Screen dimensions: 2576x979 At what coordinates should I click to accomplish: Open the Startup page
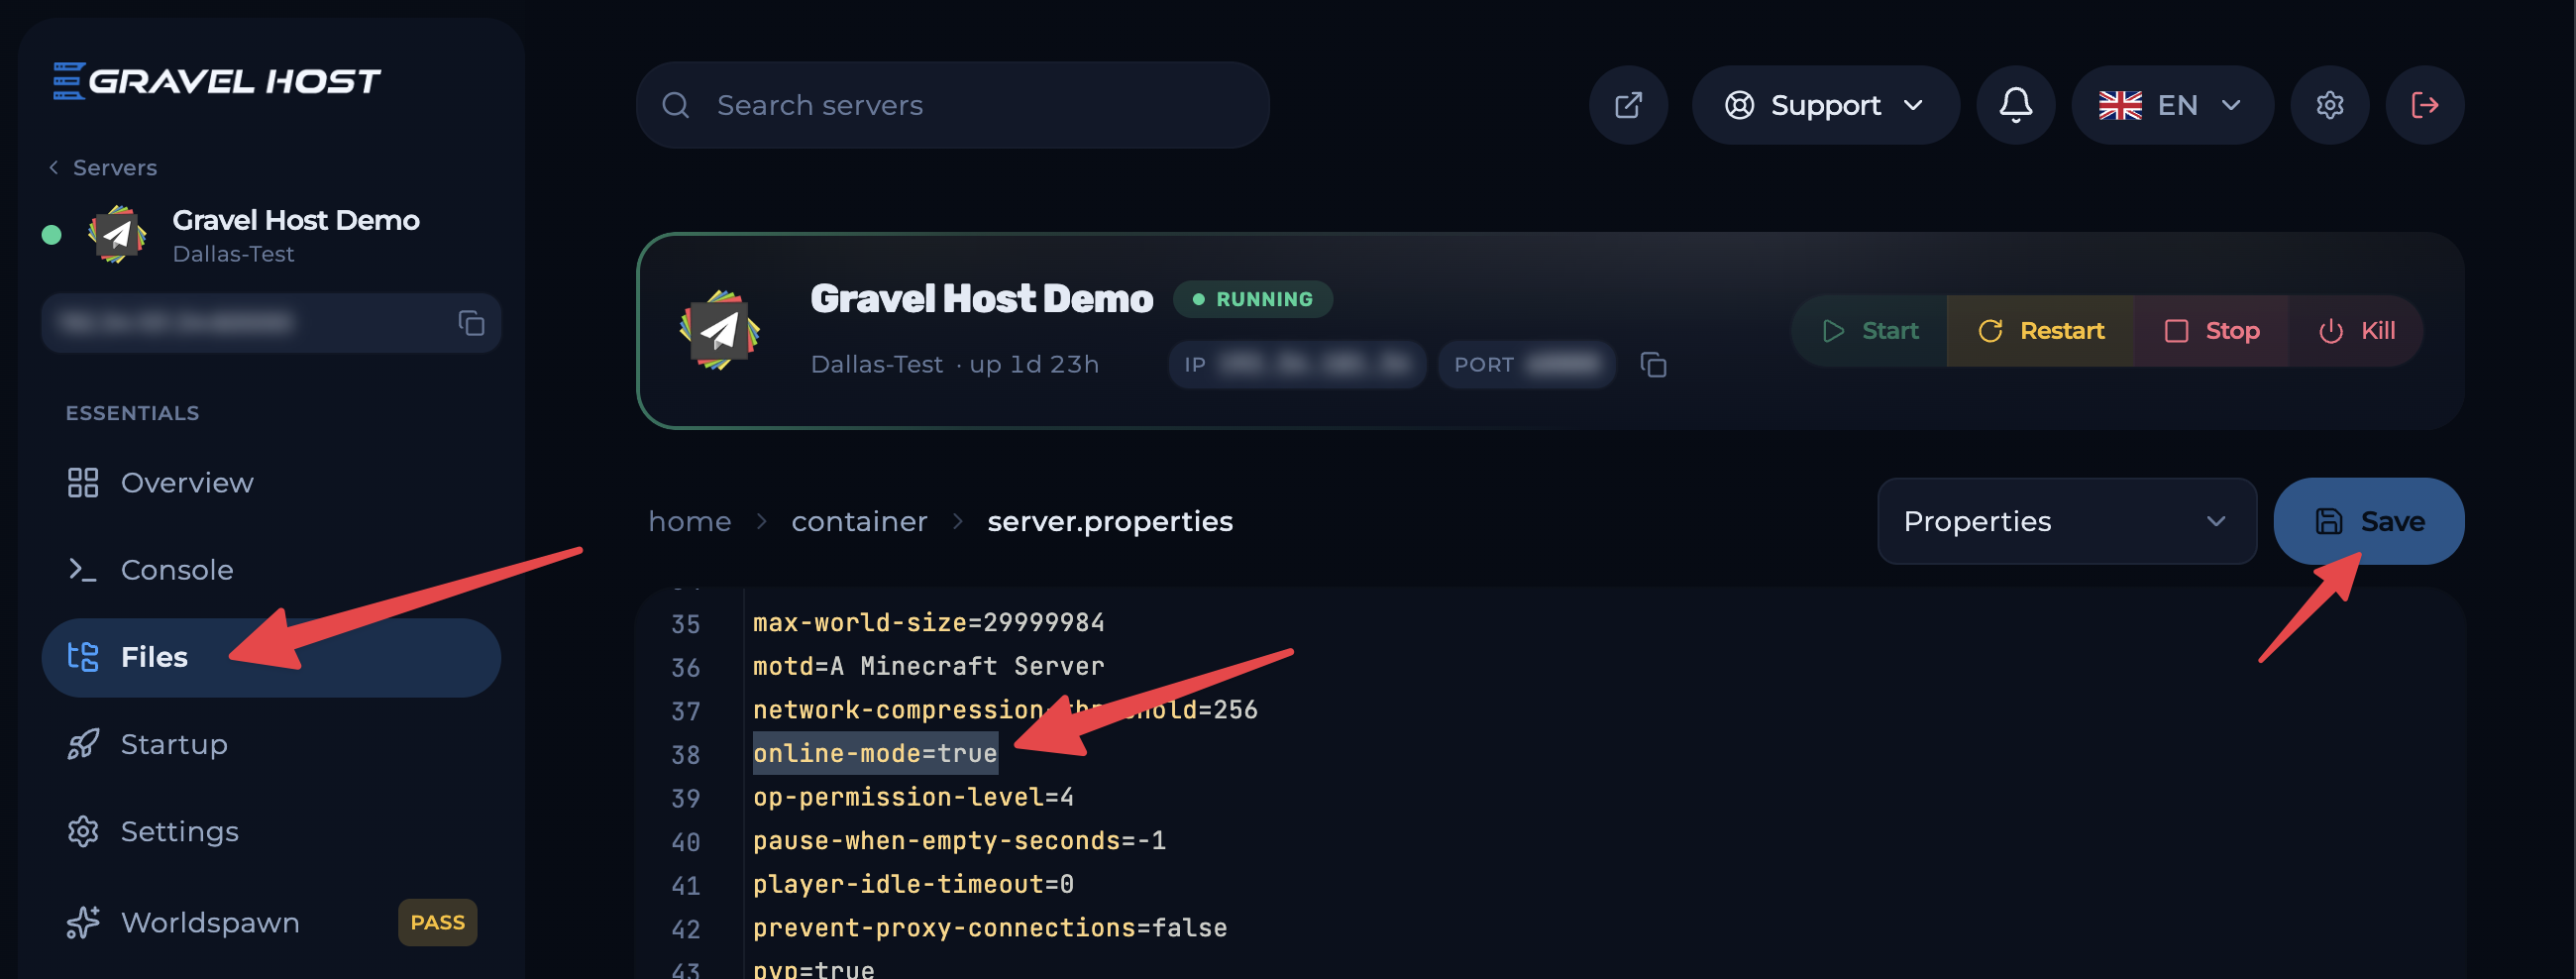point(270,744)
